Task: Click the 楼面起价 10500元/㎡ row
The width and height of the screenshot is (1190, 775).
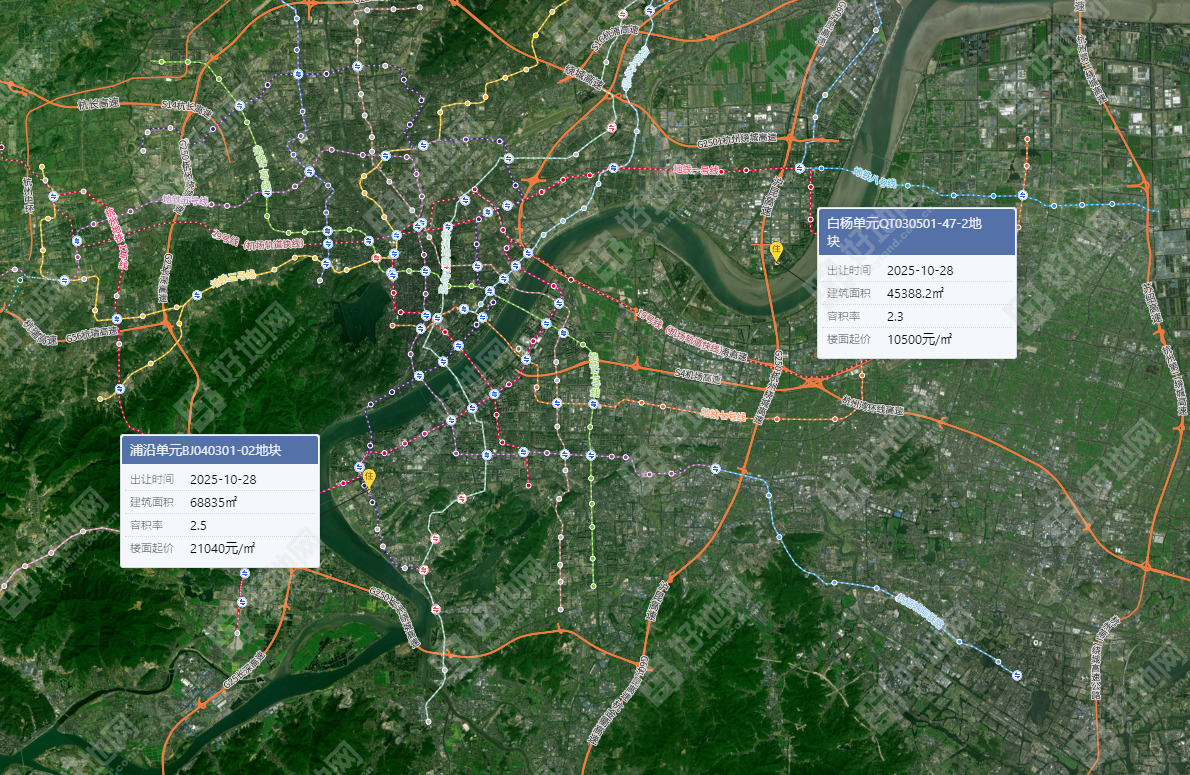Action: 916,339
